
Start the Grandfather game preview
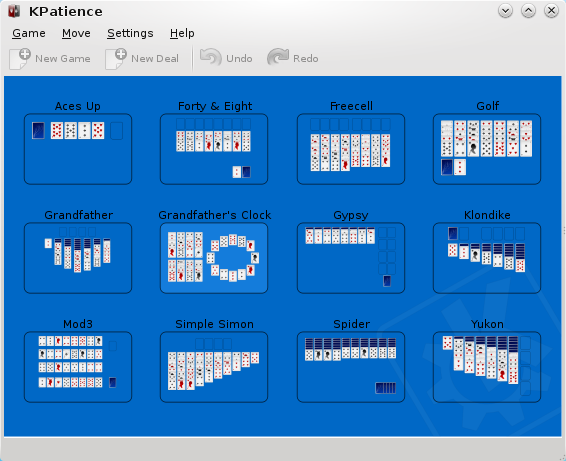78,258
